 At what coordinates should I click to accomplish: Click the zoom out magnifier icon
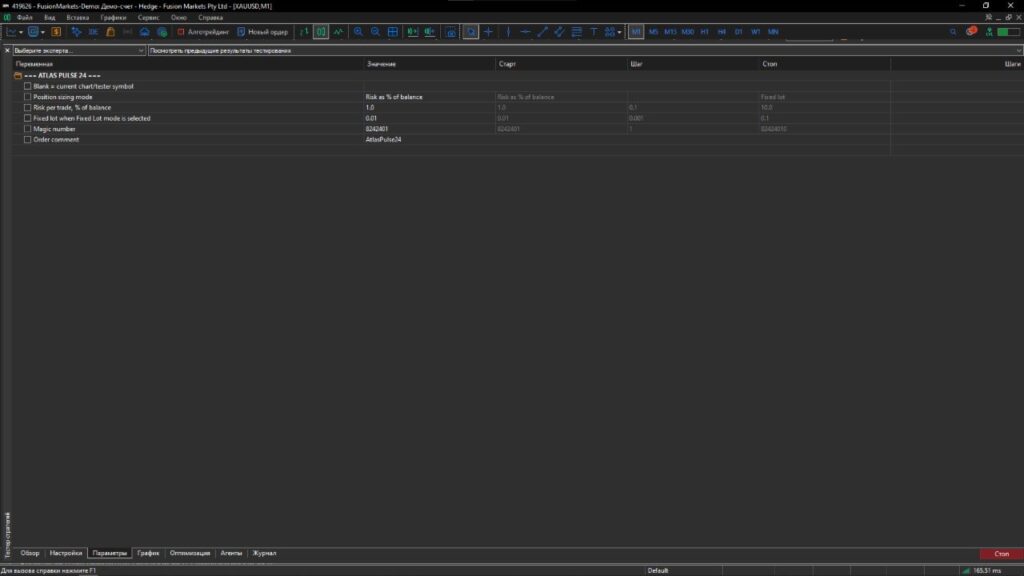(375, 31)
